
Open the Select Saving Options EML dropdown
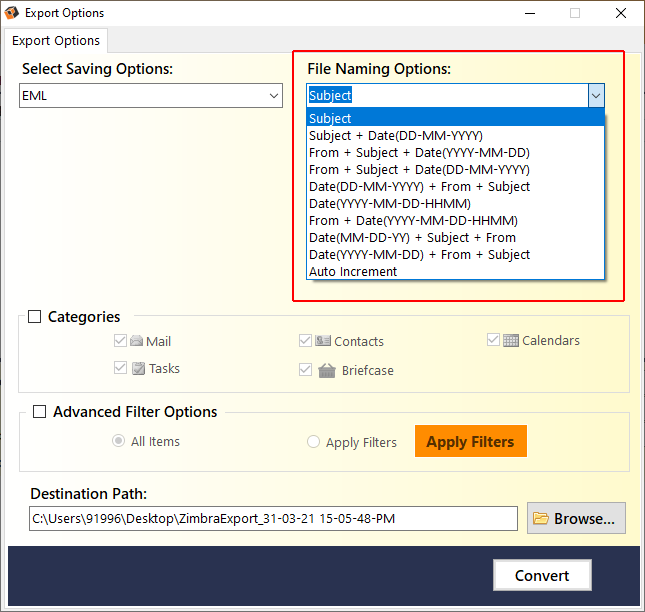pos(151,96)
